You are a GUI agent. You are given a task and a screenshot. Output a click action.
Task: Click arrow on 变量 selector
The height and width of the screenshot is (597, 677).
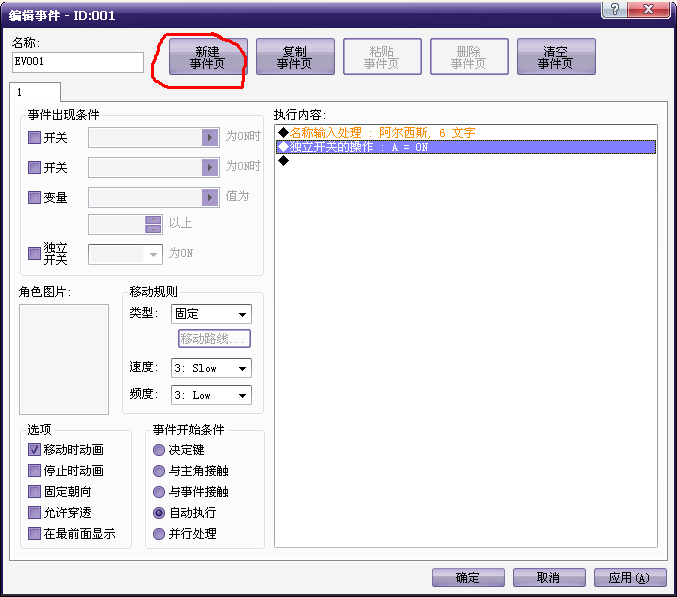(210, 197)
